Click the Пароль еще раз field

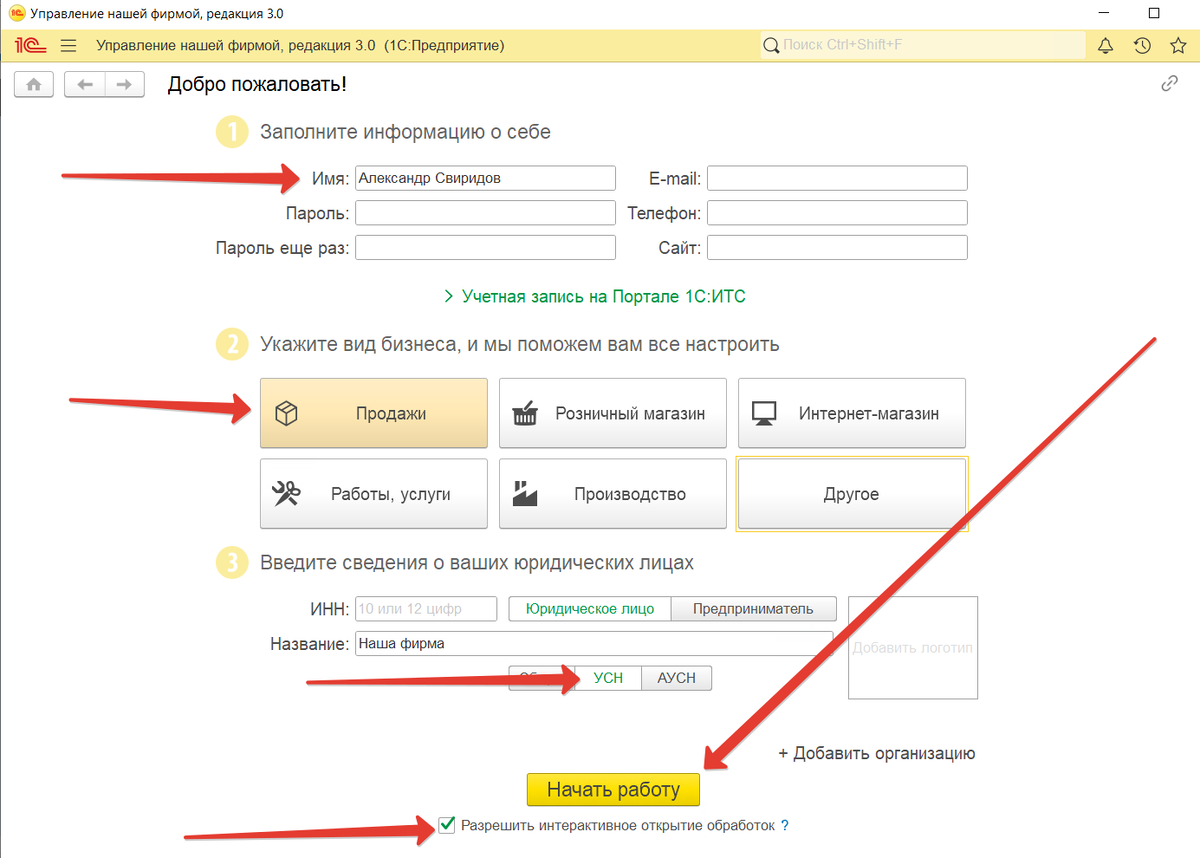(x=485, y=248)
